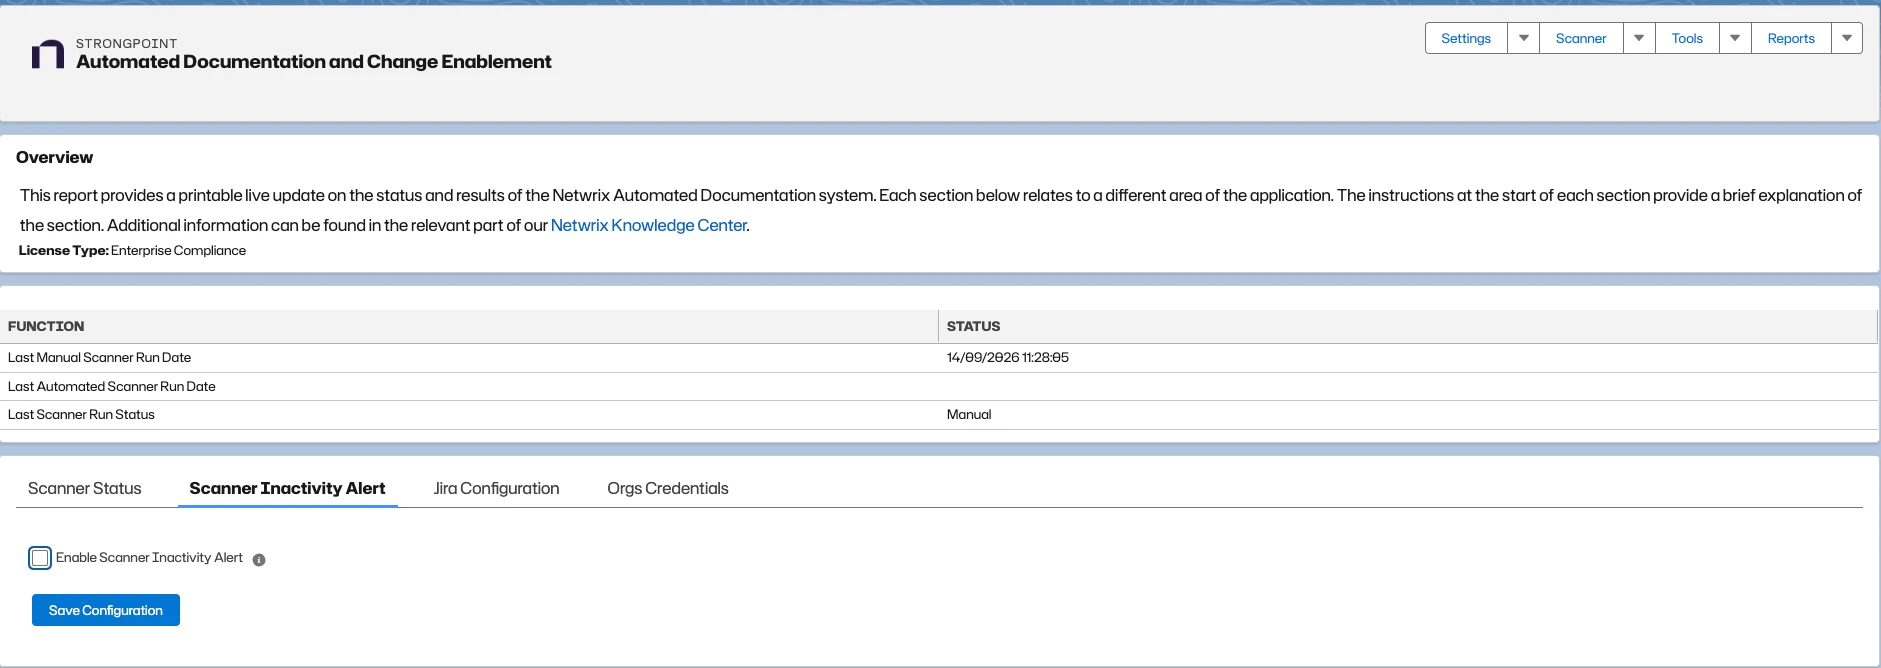Click the STATUS column header
Screen dimensions: 1881x668
(1408, 326)
